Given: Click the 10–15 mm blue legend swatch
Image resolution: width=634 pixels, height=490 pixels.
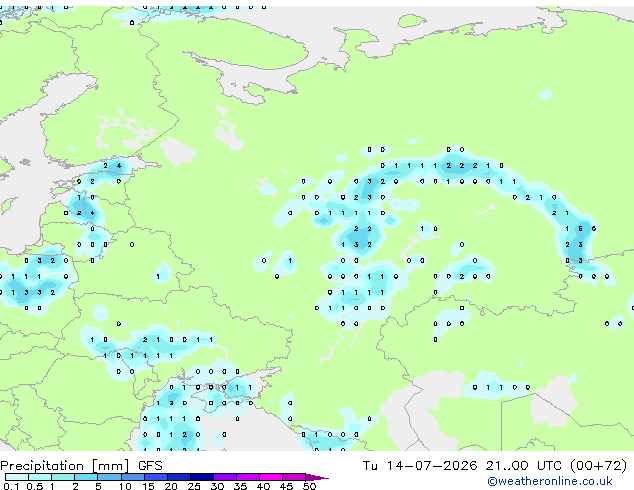Looking at the screenshot, I should [133, 477].
